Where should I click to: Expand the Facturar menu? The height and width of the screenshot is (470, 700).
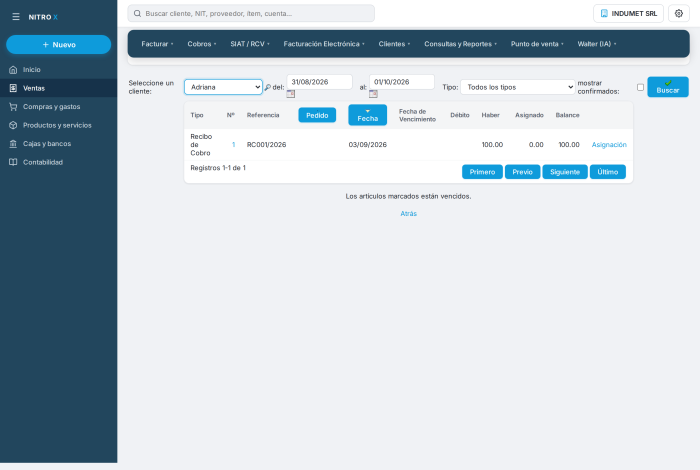[x=157, y=44]
